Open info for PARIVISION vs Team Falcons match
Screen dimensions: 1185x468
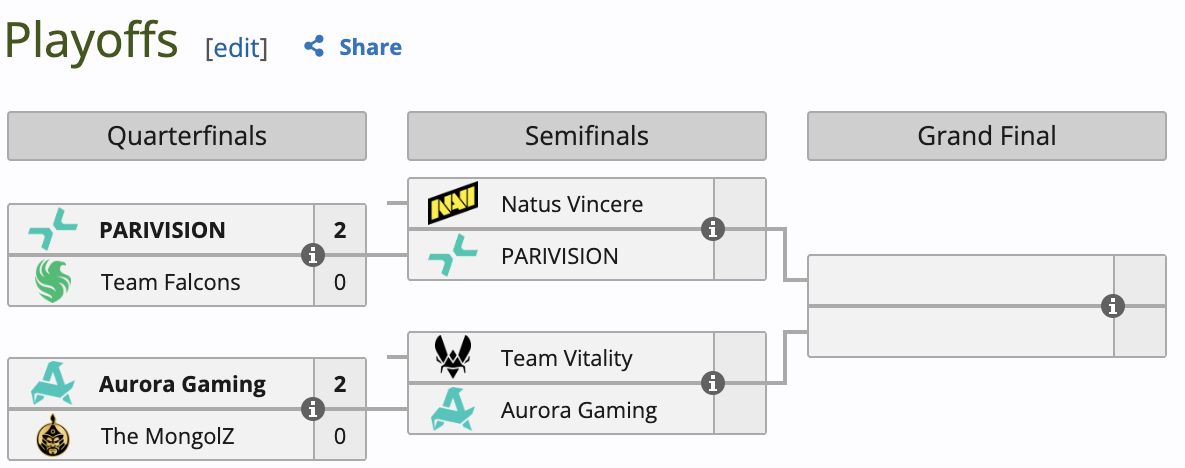tap(313, 256)
